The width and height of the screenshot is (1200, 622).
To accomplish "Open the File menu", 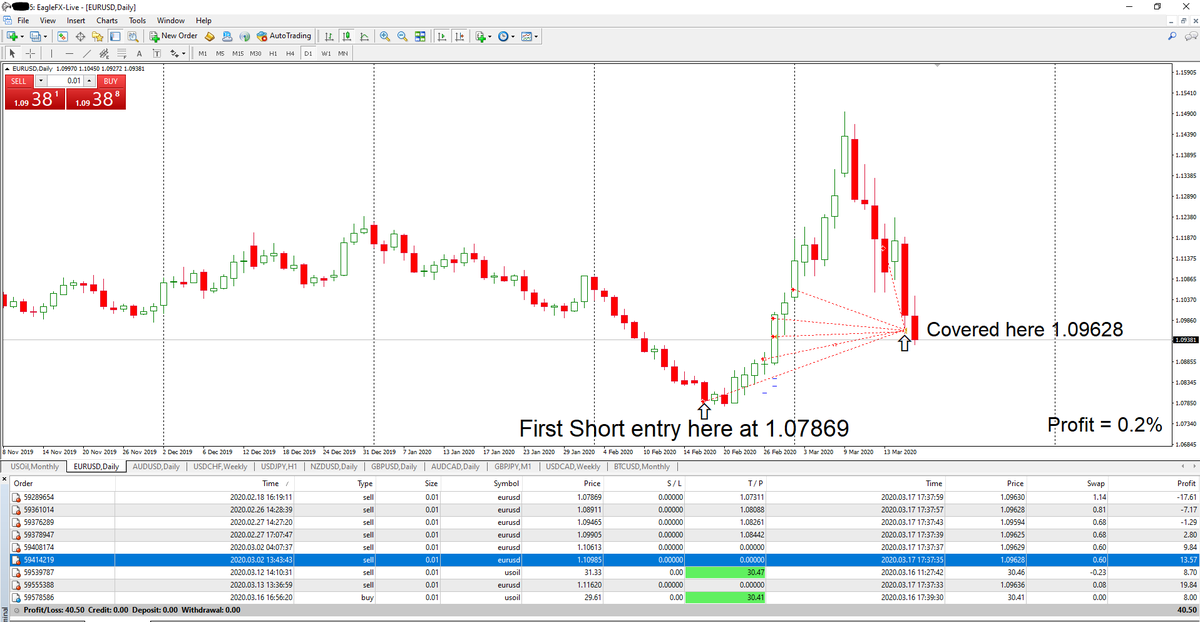I will click(x=22, y=20).
